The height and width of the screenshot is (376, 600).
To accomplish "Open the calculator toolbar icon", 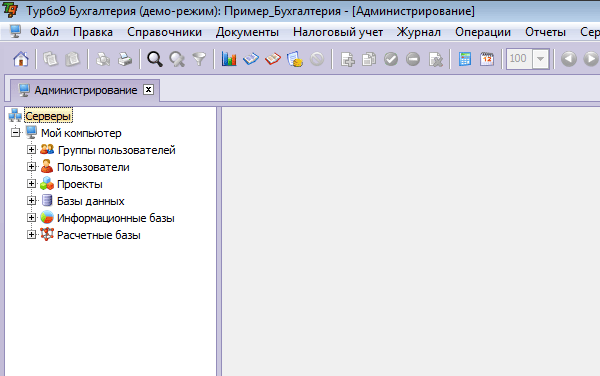I will [x=465, y=59].
